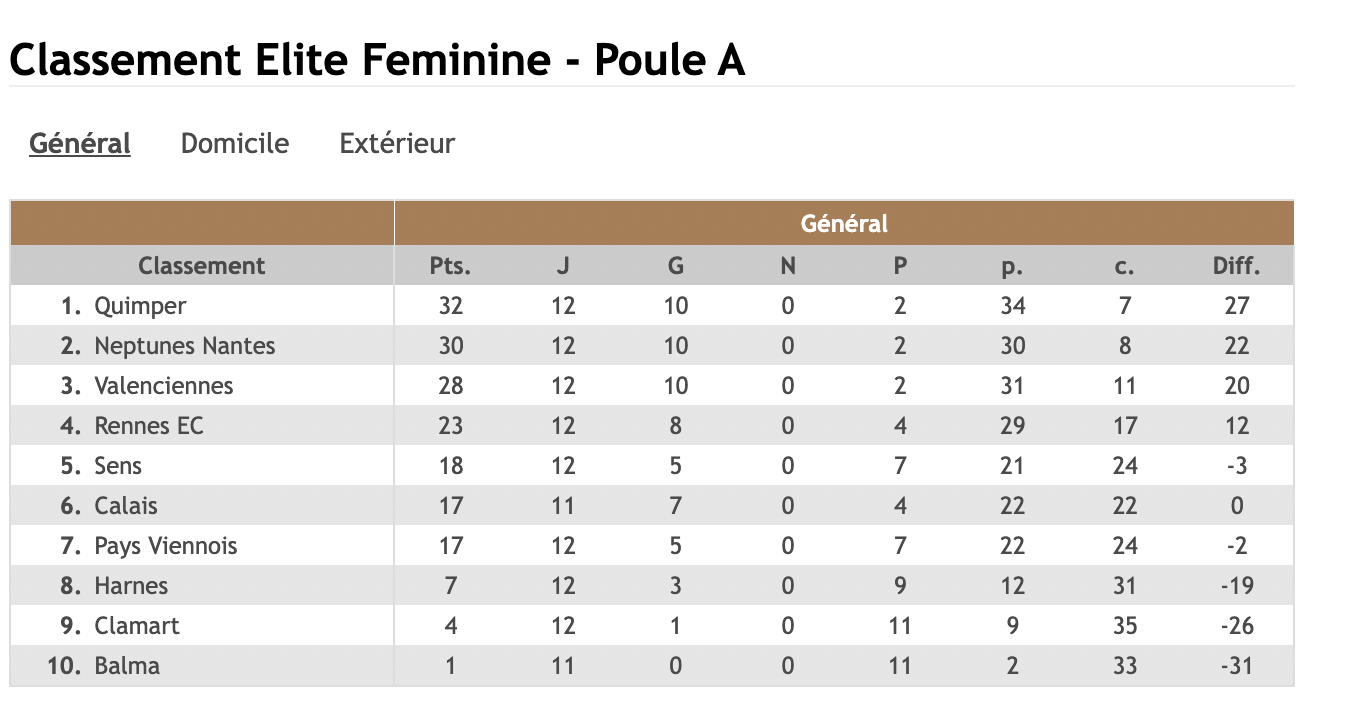Screen dimensions: 1348x710
Task: Select the Extérieur tab
Action: pos(397,144)
